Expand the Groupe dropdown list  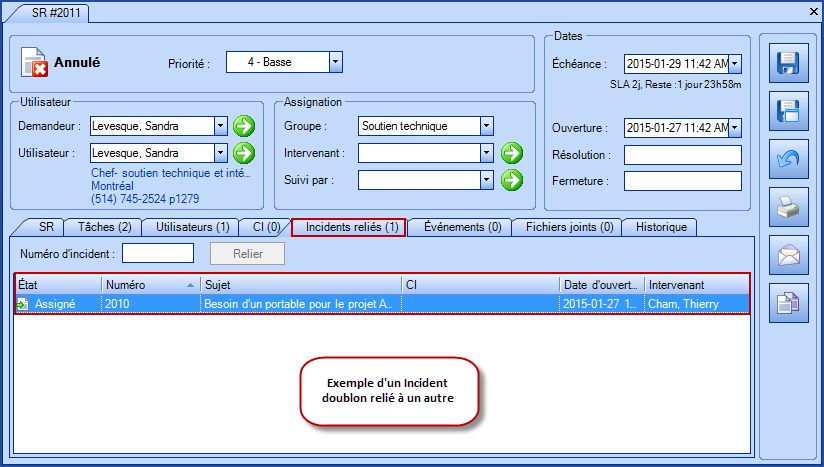point(486,126)
